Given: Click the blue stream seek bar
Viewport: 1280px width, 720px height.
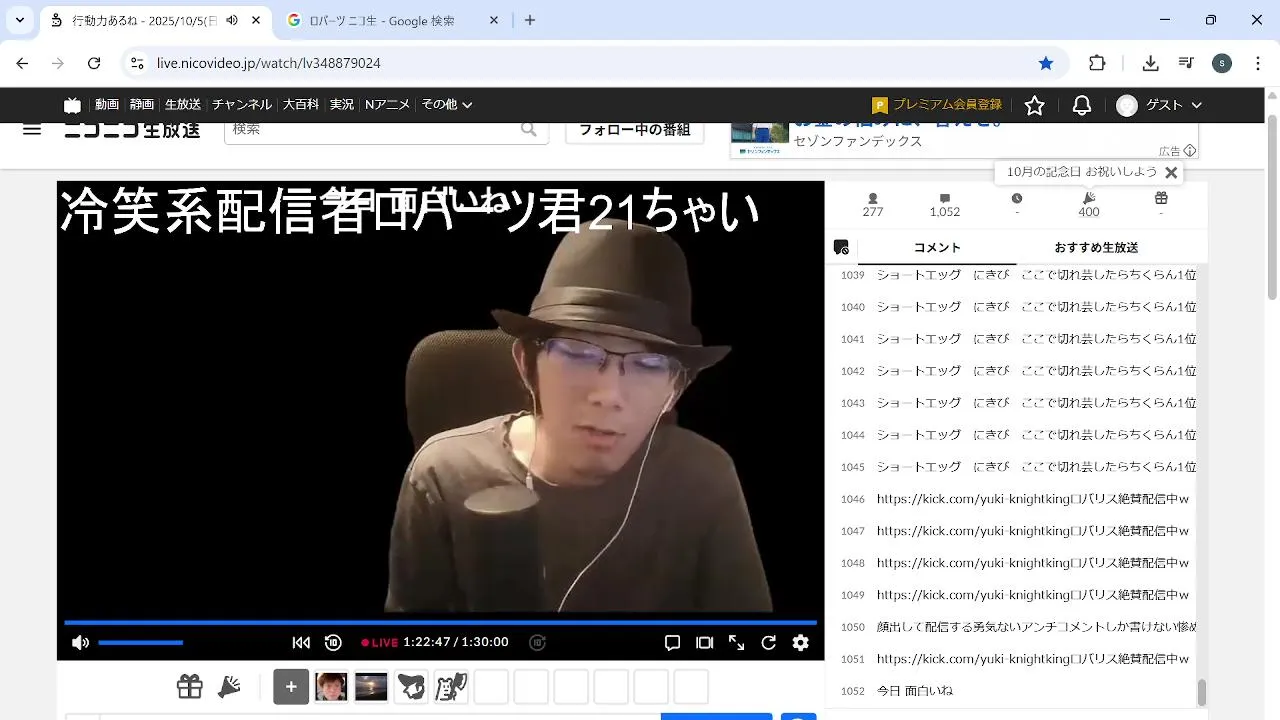Looking at the screenshot, I should click(440, 623).
